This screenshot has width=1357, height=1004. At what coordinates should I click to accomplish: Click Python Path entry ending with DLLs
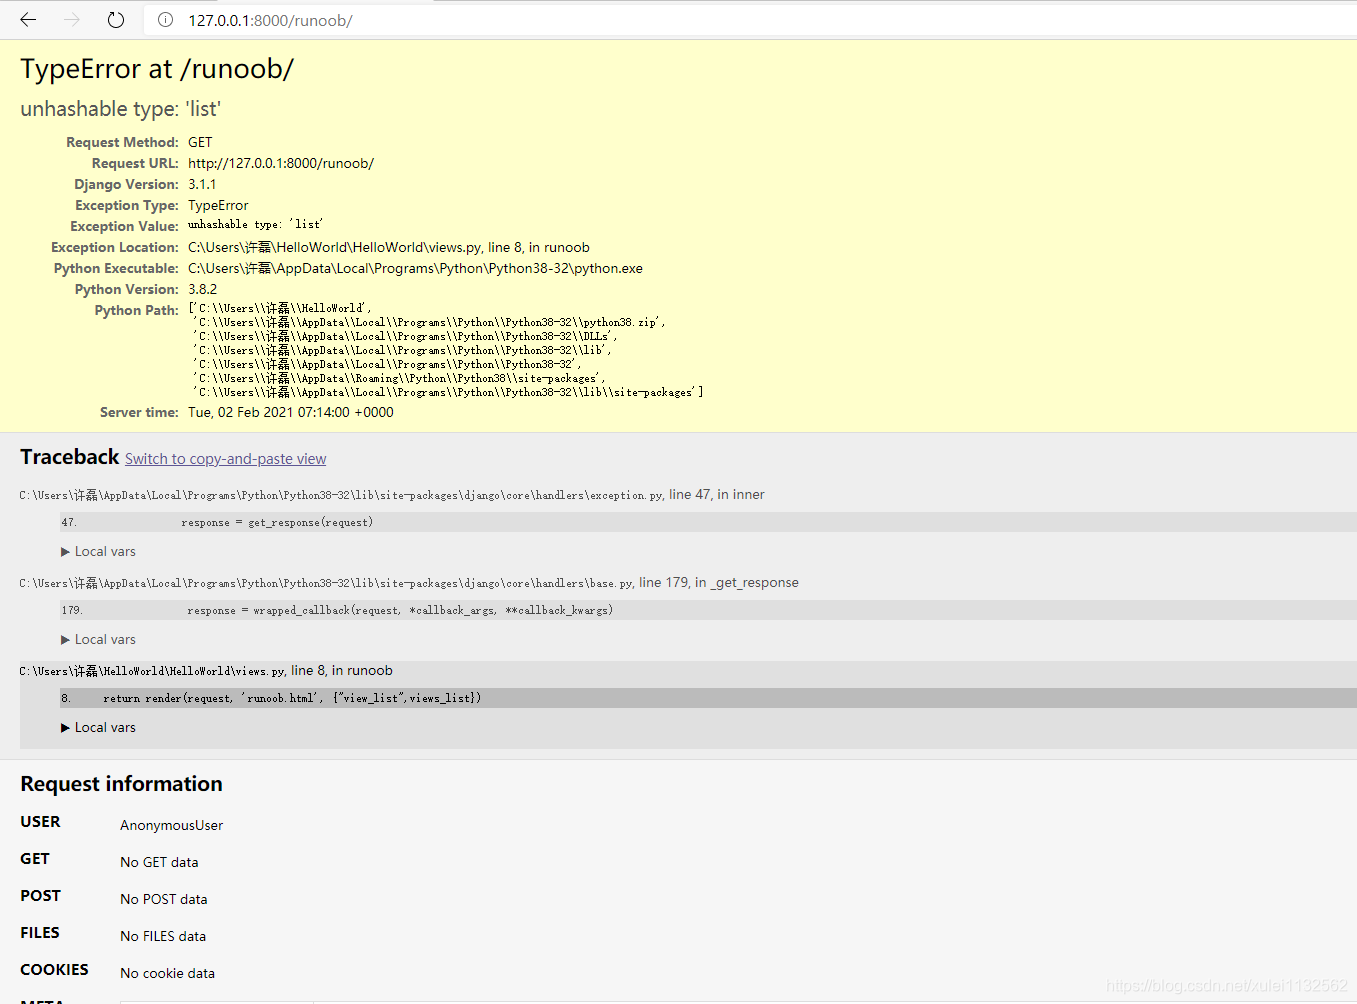point(405,336)
